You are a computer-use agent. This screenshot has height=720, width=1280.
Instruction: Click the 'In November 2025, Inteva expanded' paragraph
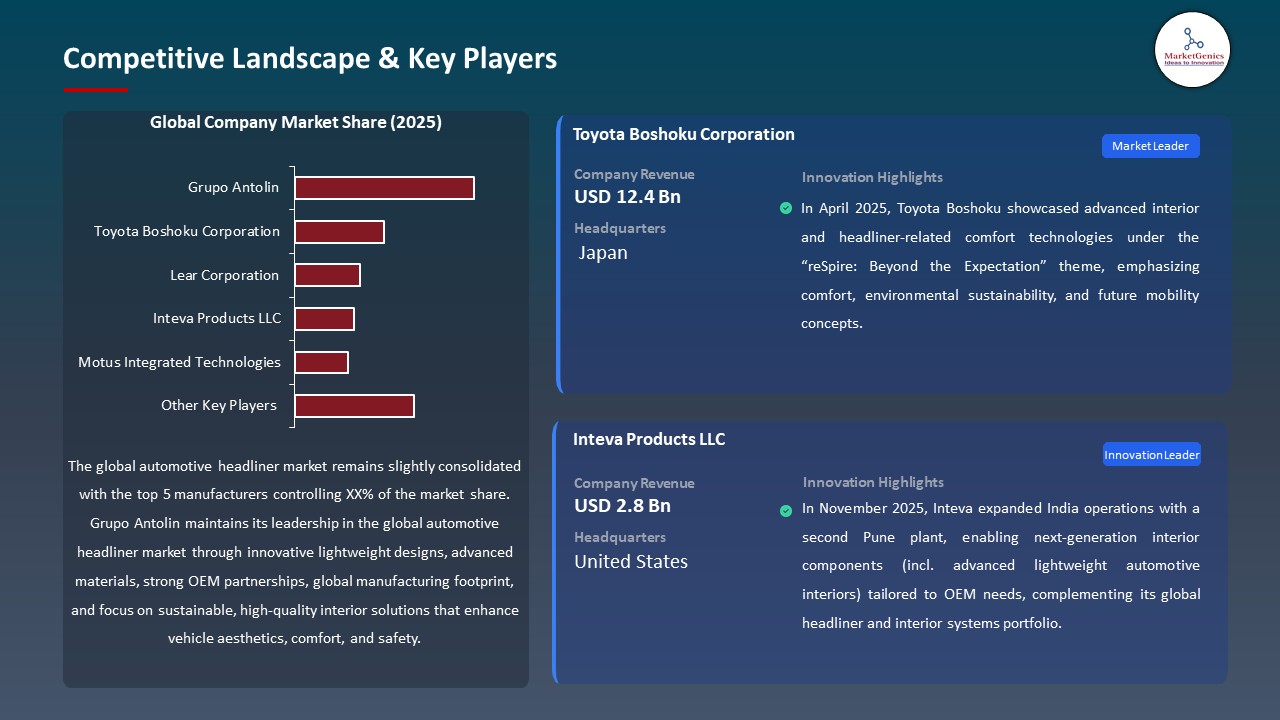pyautogui.click(x=1001, y=566)
